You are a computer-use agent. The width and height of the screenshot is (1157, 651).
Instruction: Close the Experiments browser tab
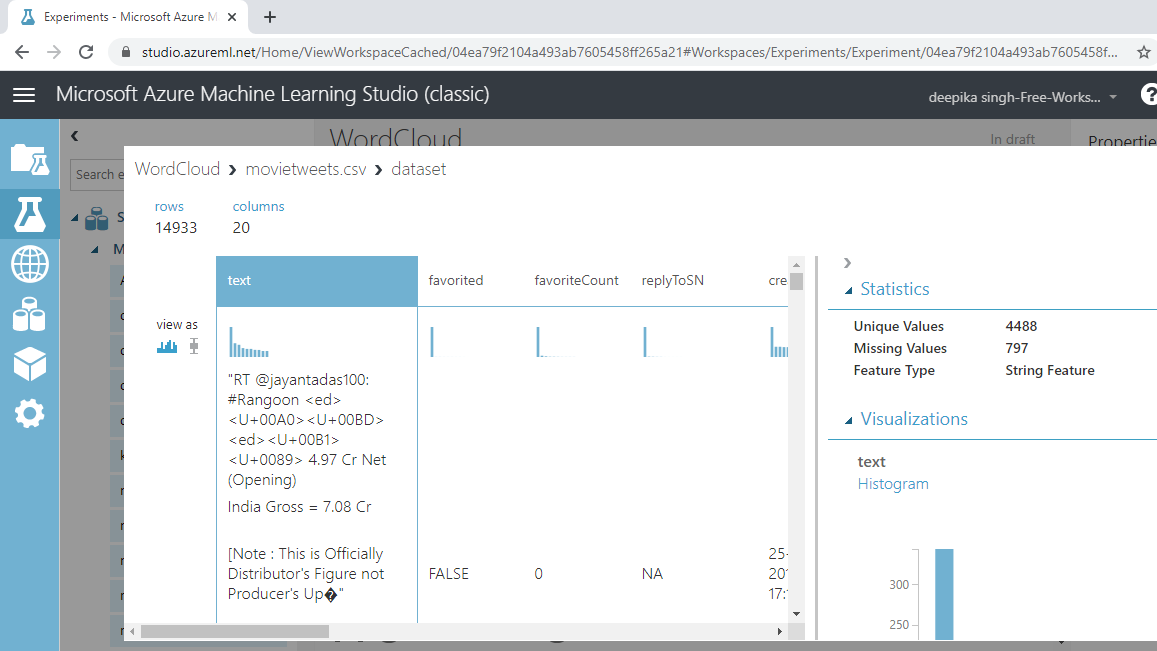(x=232, y=17)
